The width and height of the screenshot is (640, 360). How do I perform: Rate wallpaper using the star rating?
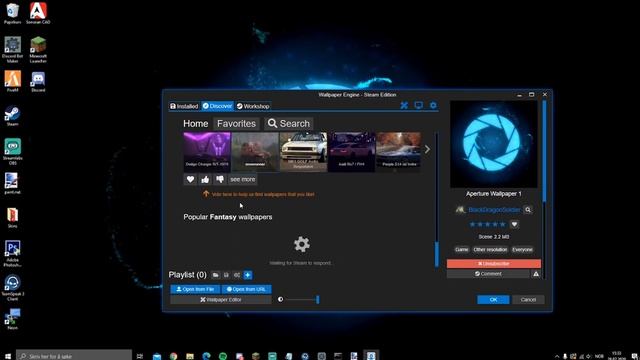pos(487,224)
